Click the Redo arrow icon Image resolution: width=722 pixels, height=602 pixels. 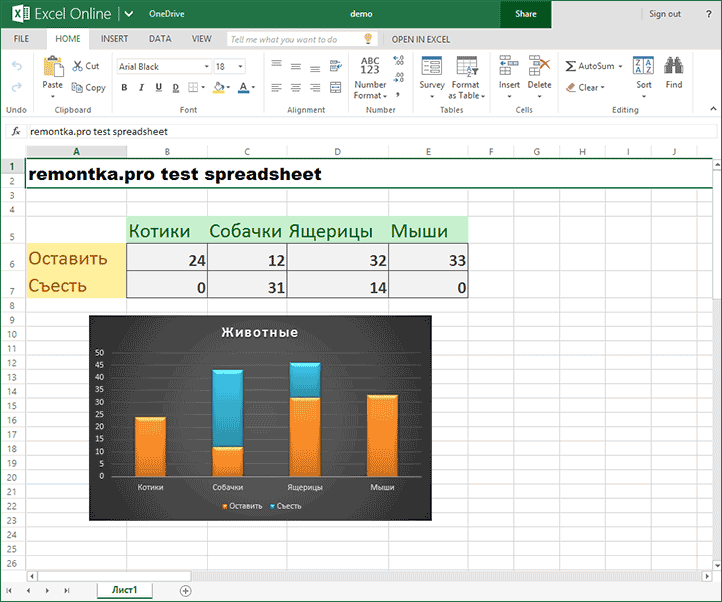(x=17, y=87)
